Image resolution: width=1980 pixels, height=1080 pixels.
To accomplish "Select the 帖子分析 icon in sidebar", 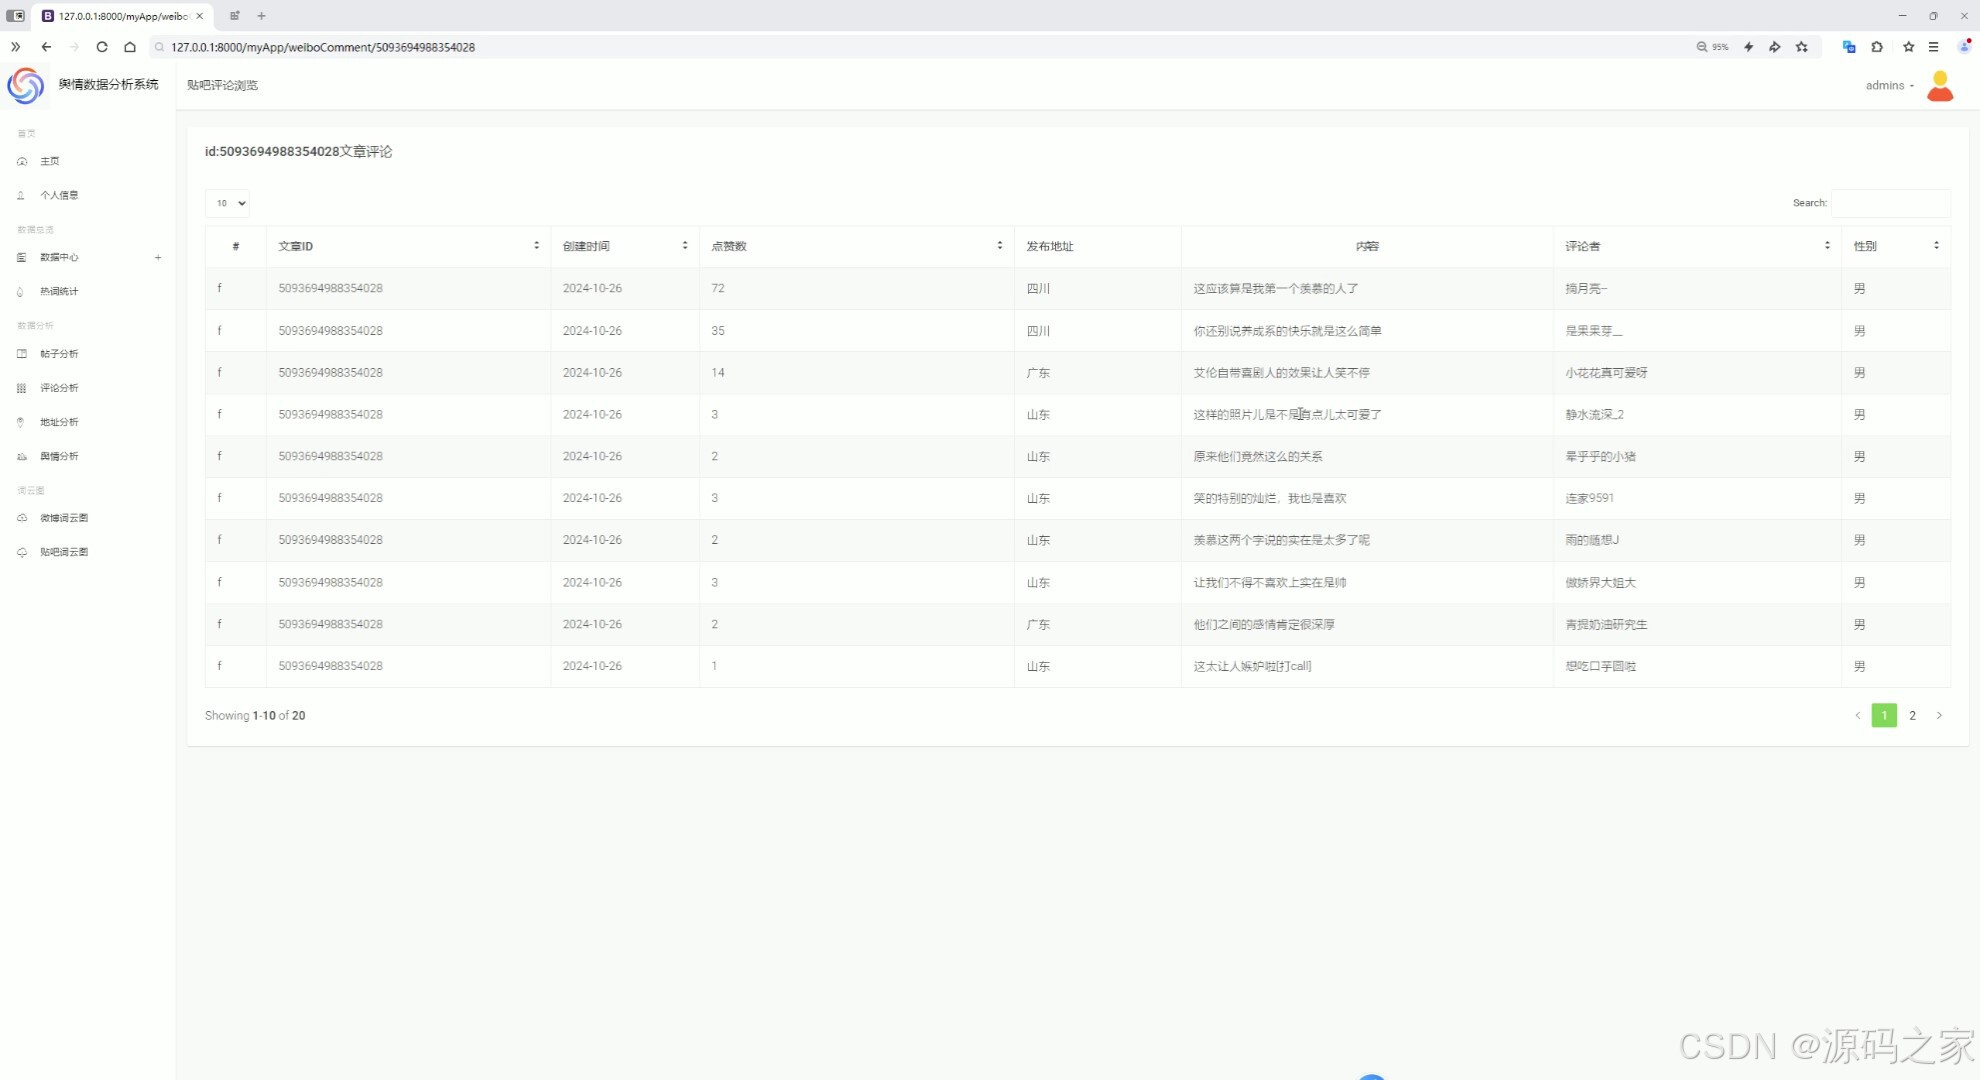I will [22, 353].
